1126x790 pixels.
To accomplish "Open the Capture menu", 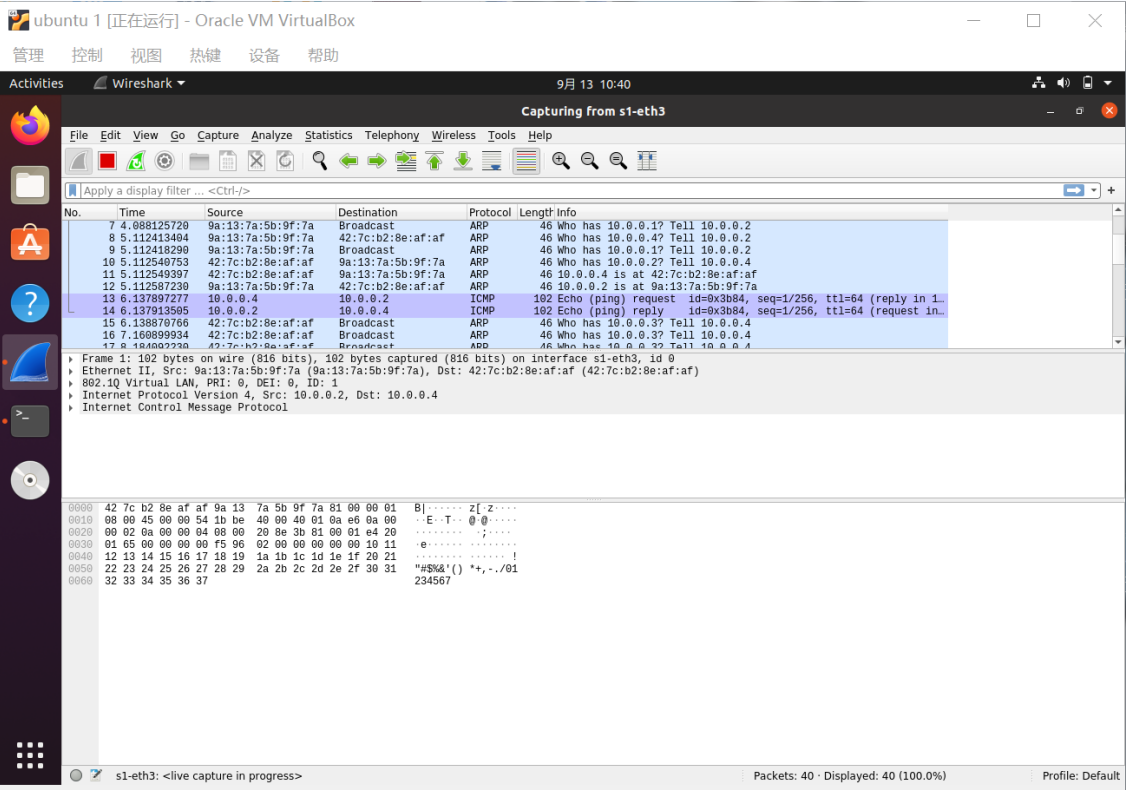I will (x=218, y=135).
